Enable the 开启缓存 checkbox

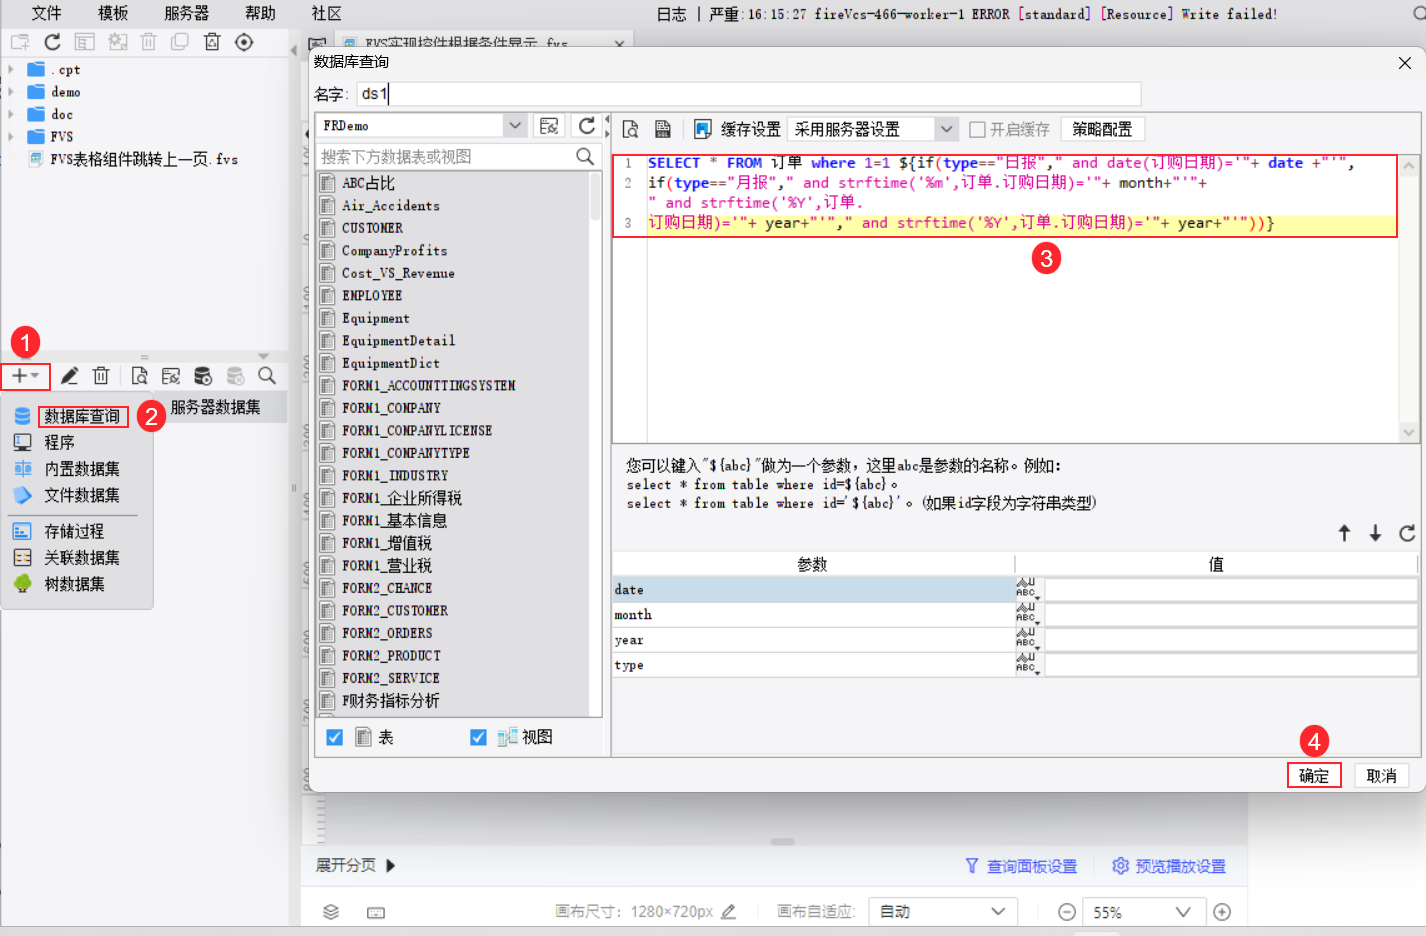click(977, 129)
